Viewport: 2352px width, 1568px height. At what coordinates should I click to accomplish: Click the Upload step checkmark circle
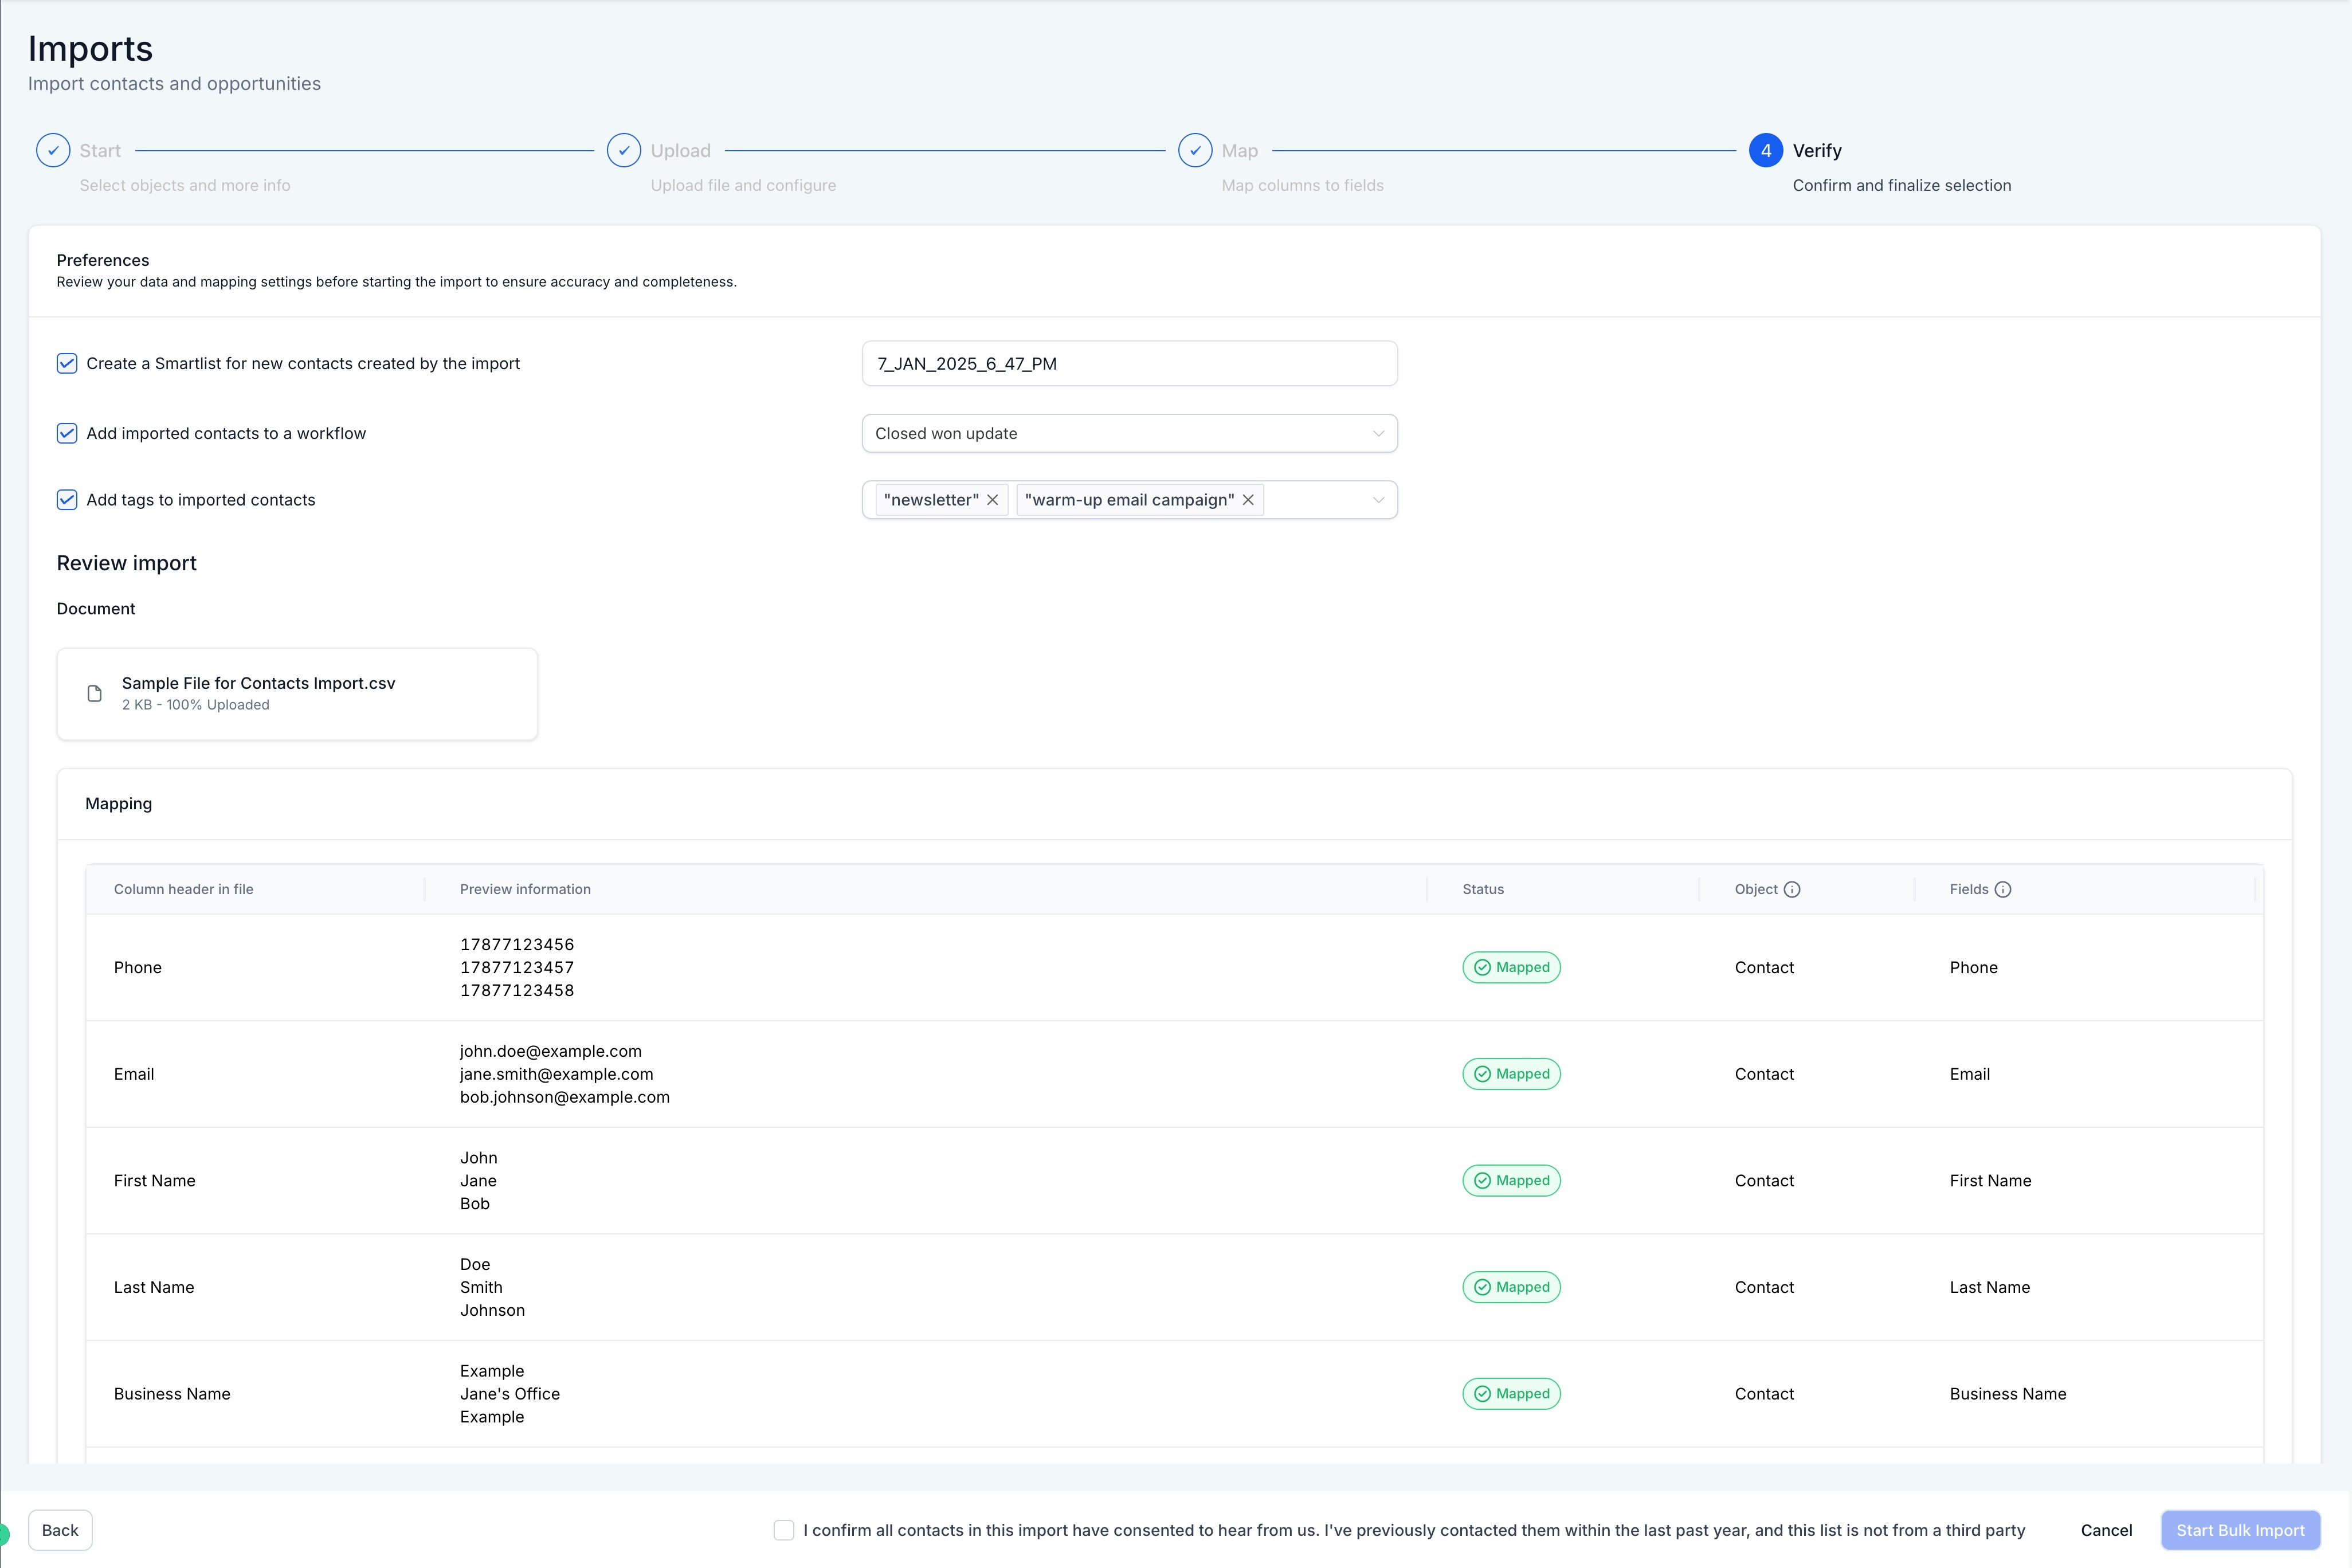tap(624, 150)
